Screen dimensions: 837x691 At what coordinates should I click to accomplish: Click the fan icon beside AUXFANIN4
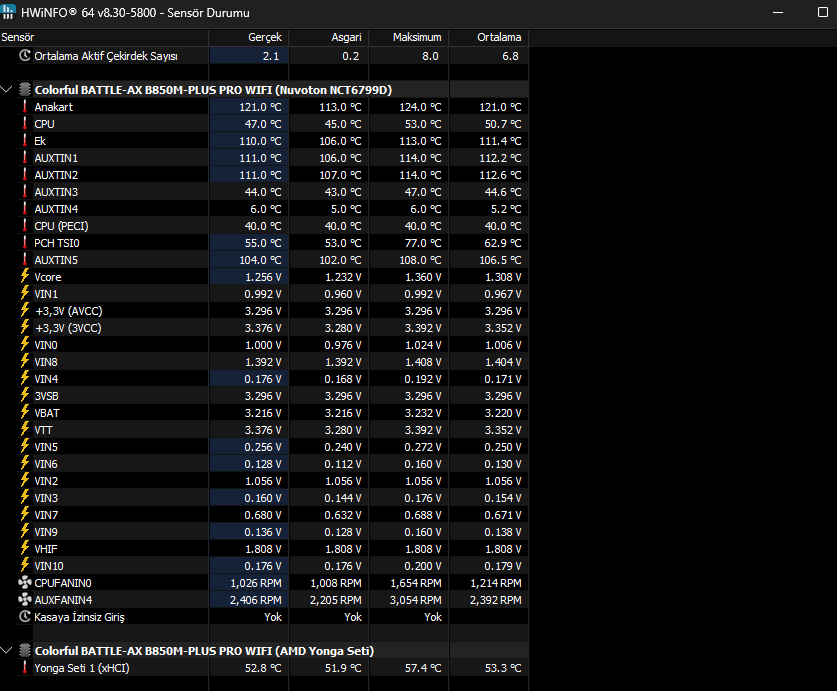coord(25,600)
